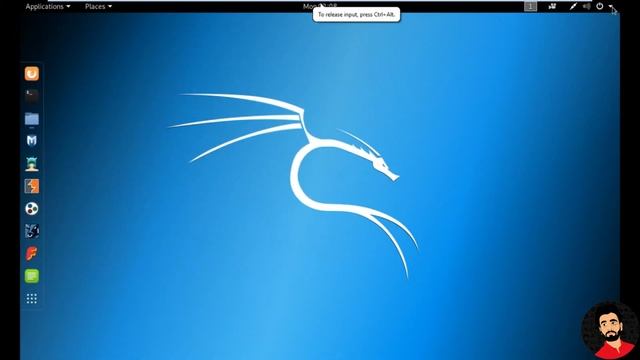The height and width of the screenshot is (360, 640).
Task: Open the Files folder icon in dock
Action: [31, 118]
